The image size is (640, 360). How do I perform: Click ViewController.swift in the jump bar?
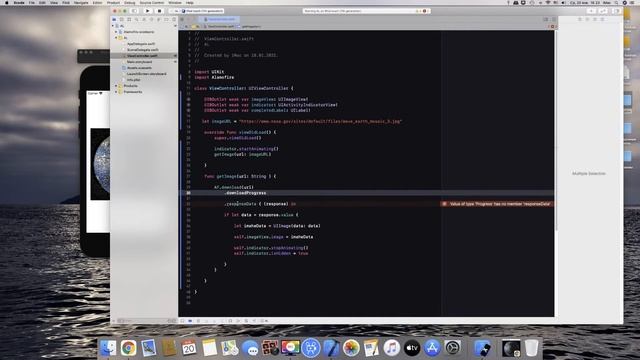[x=221, y=27]
